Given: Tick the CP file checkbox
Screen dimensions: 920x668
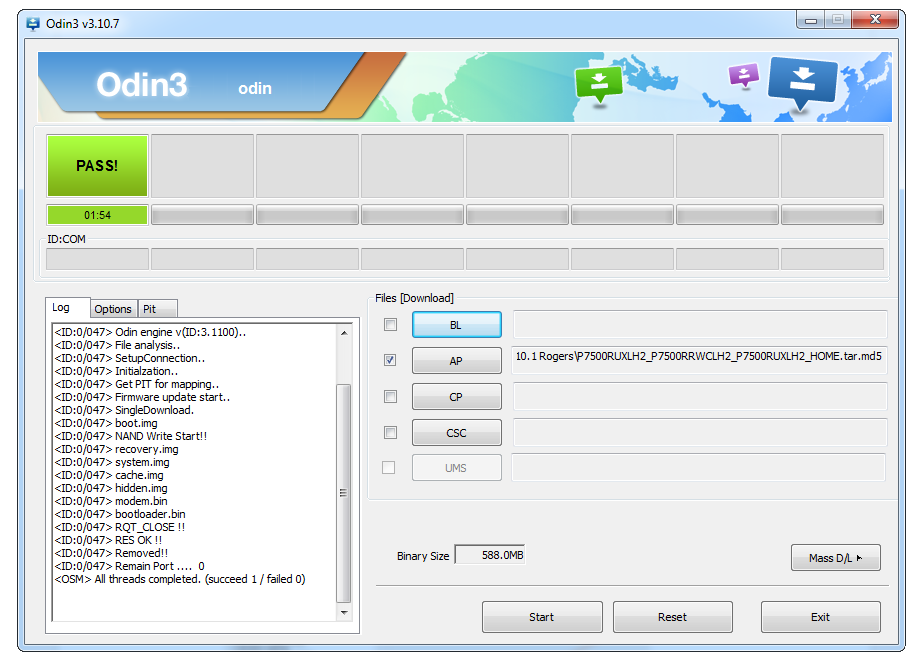Looking at the screenshot, I should pyautogui.click(x=390, y=396).
